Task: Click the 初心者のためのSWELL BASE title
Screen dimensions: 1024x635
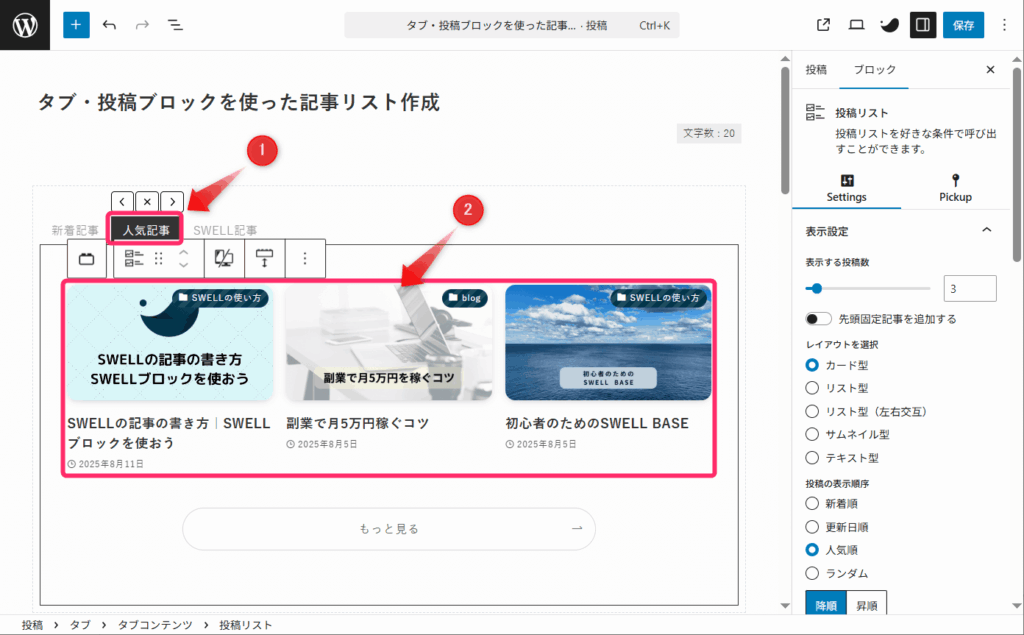Action: [x=597, y=423]
